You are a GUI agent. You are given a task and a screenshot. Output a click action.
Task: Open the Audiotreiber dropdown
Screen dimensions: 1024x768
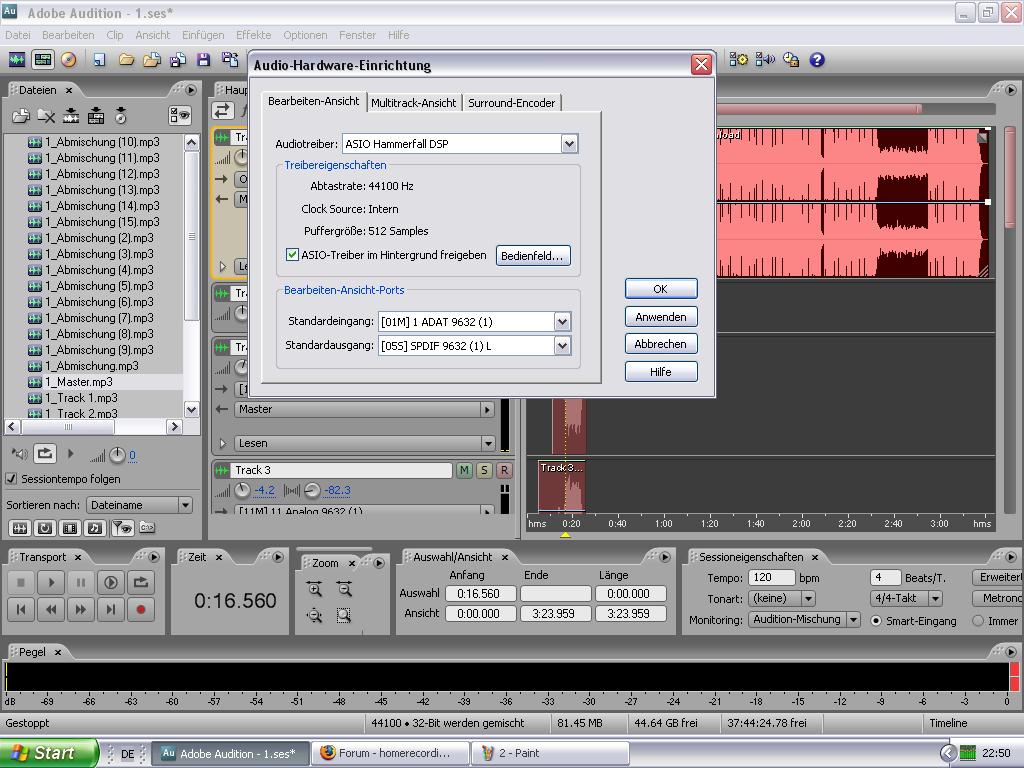coord(569,144)
